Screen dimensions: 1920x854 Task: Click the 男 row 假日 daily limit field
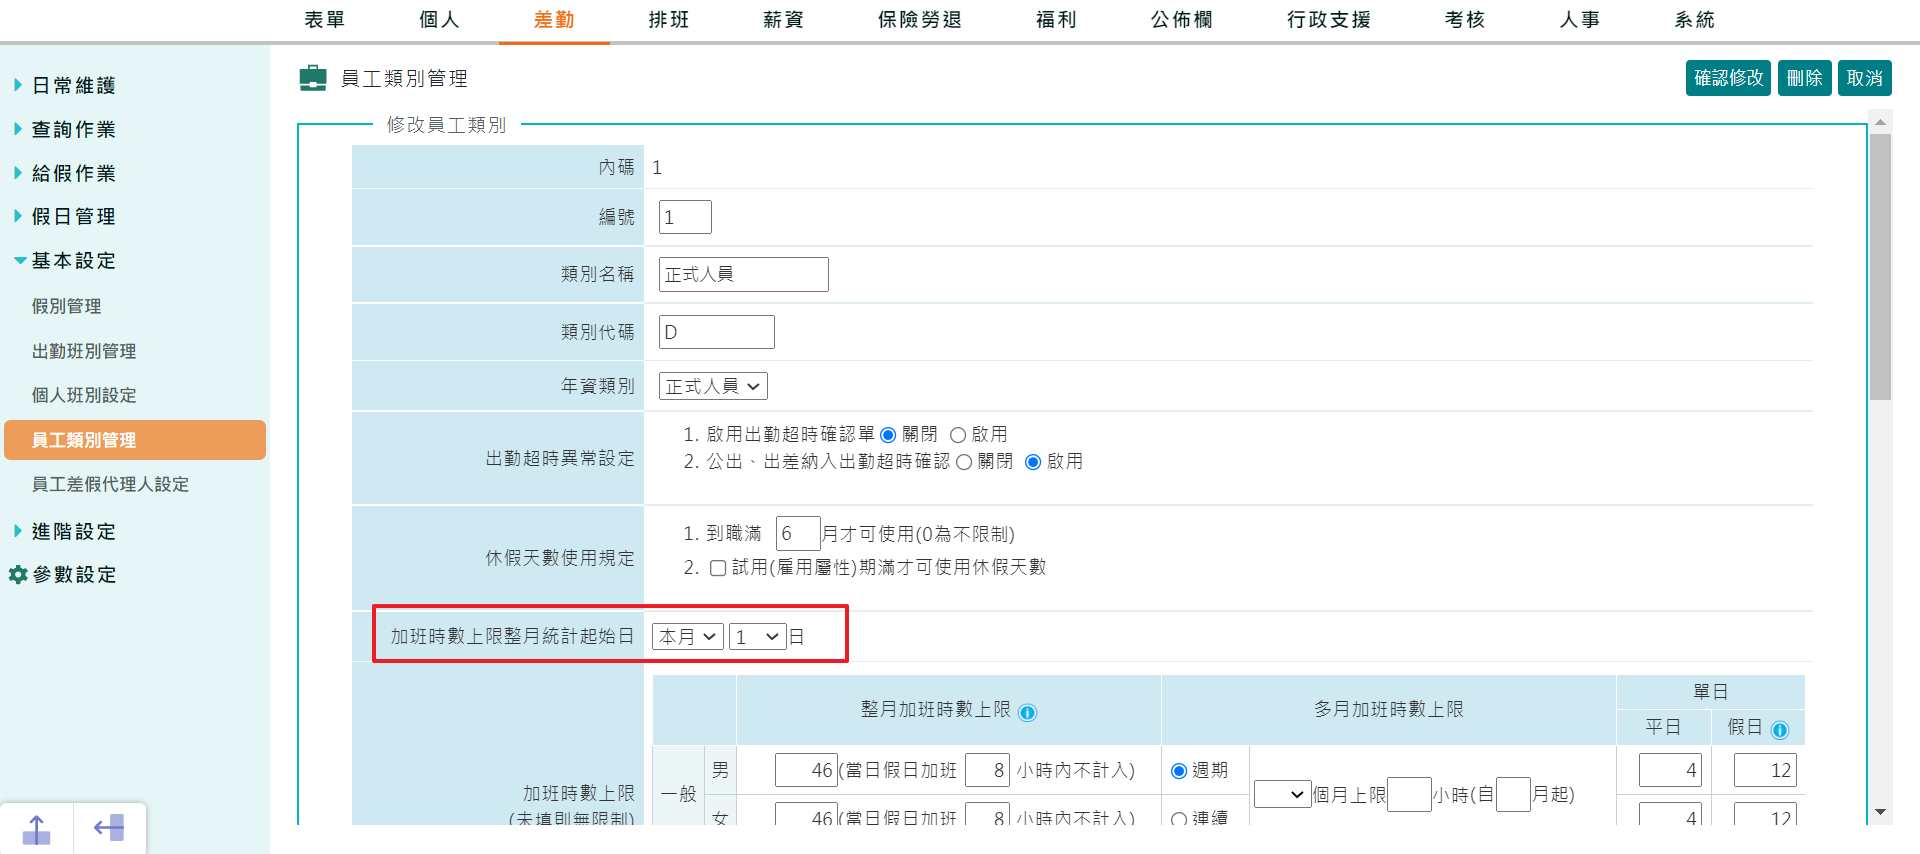click(x=1765, y=770)
